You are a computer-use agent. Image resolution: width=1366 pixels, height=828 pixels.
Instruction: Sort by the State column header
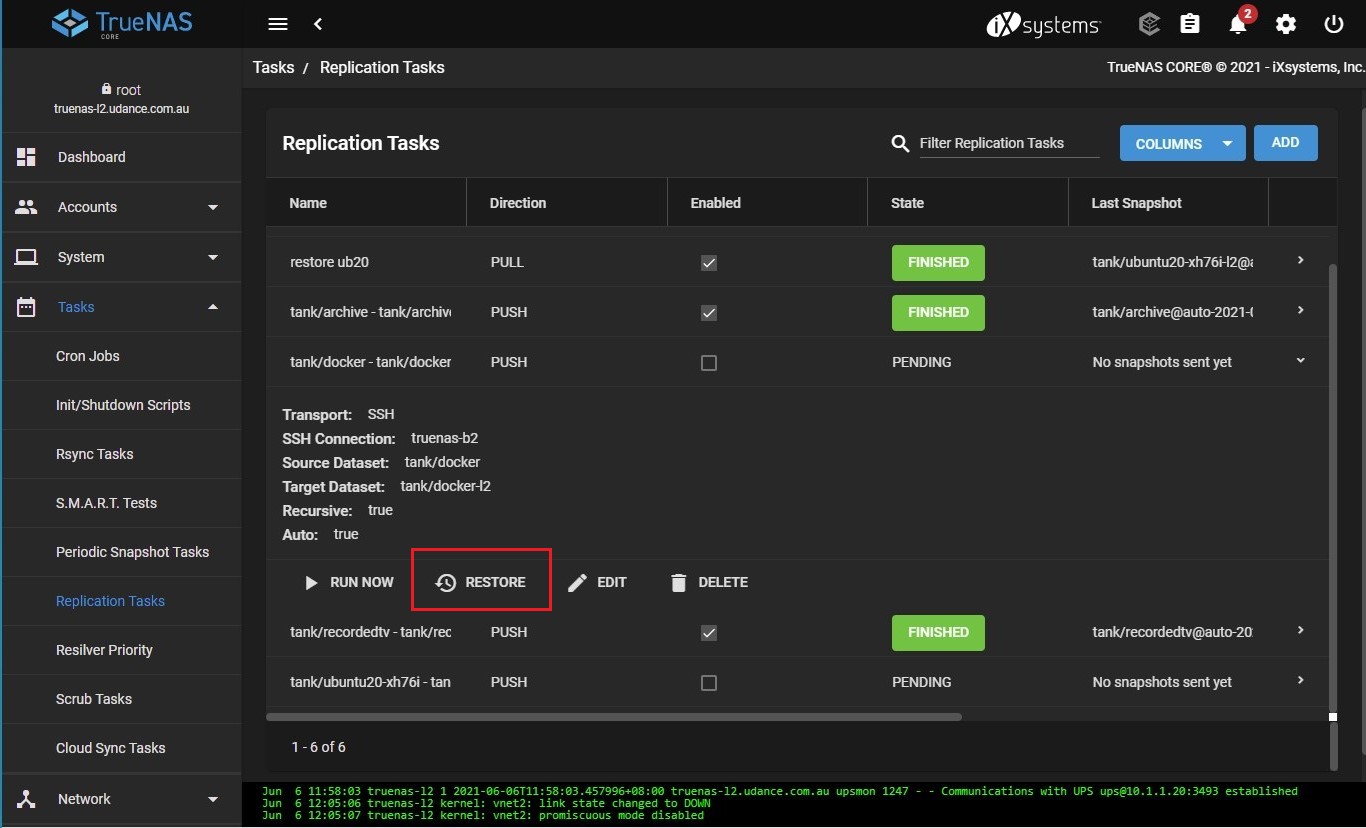tap(907, 203)
